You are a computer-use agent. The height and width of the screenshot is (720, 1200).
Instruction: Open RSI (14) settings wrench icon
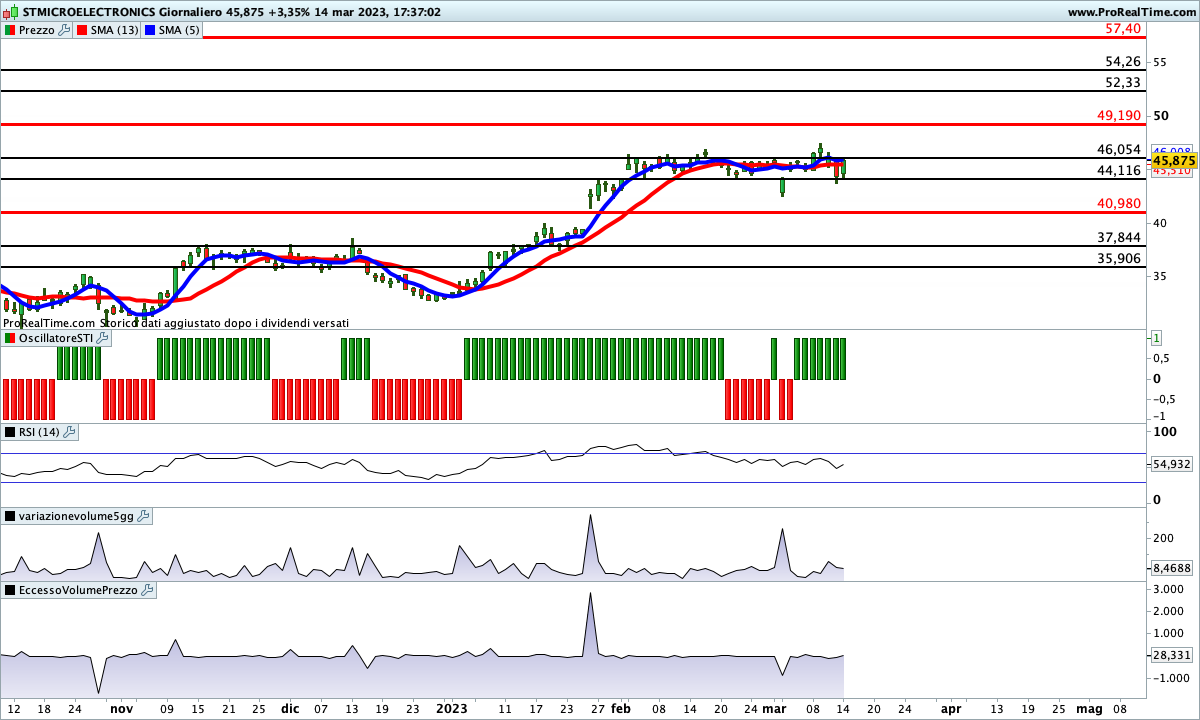point(70,432)
